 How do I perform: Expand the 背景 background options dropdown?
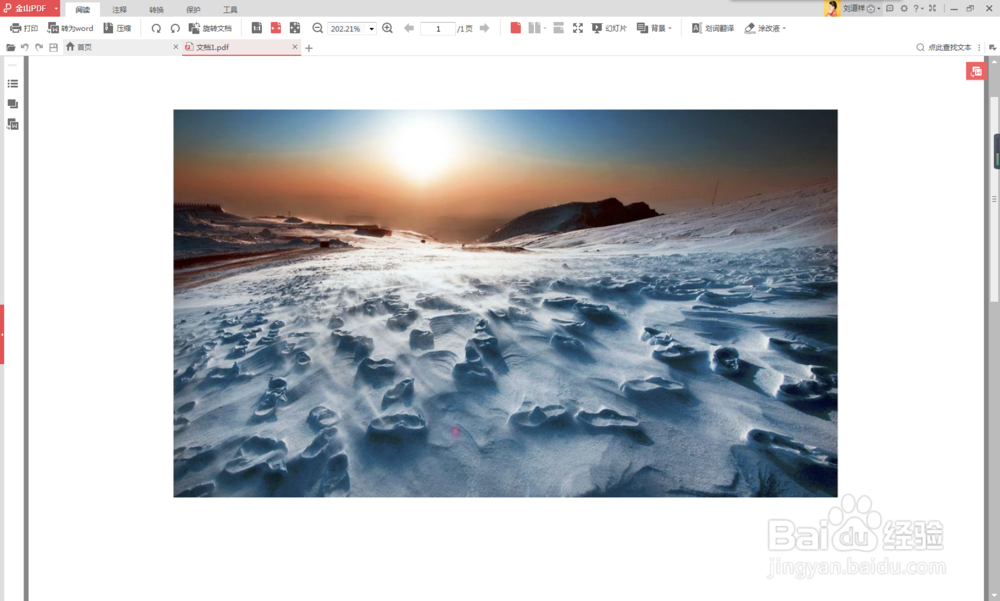click(658, 28)
